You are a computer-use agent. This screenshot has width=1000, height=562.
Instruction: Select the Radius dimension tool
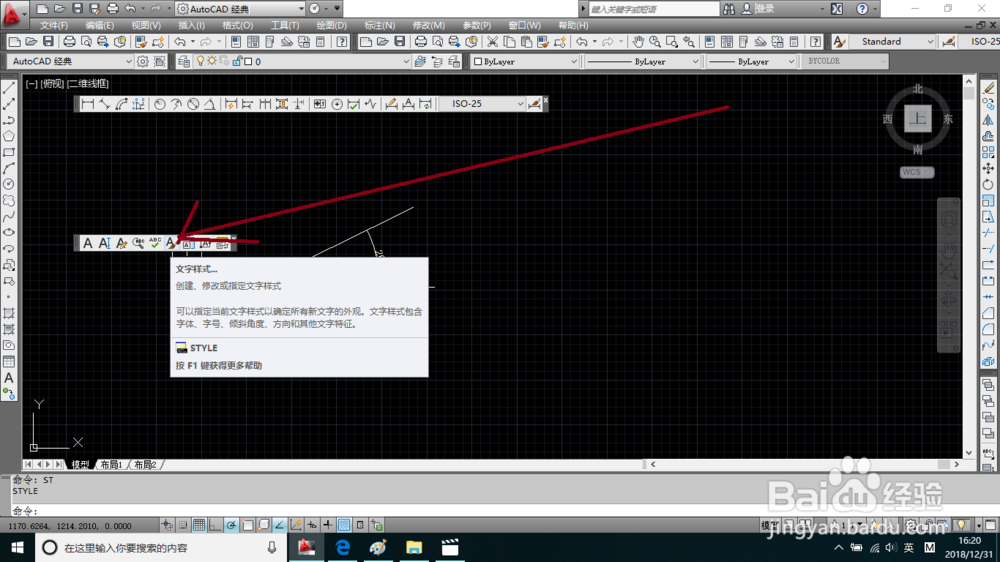click(159, 104)
